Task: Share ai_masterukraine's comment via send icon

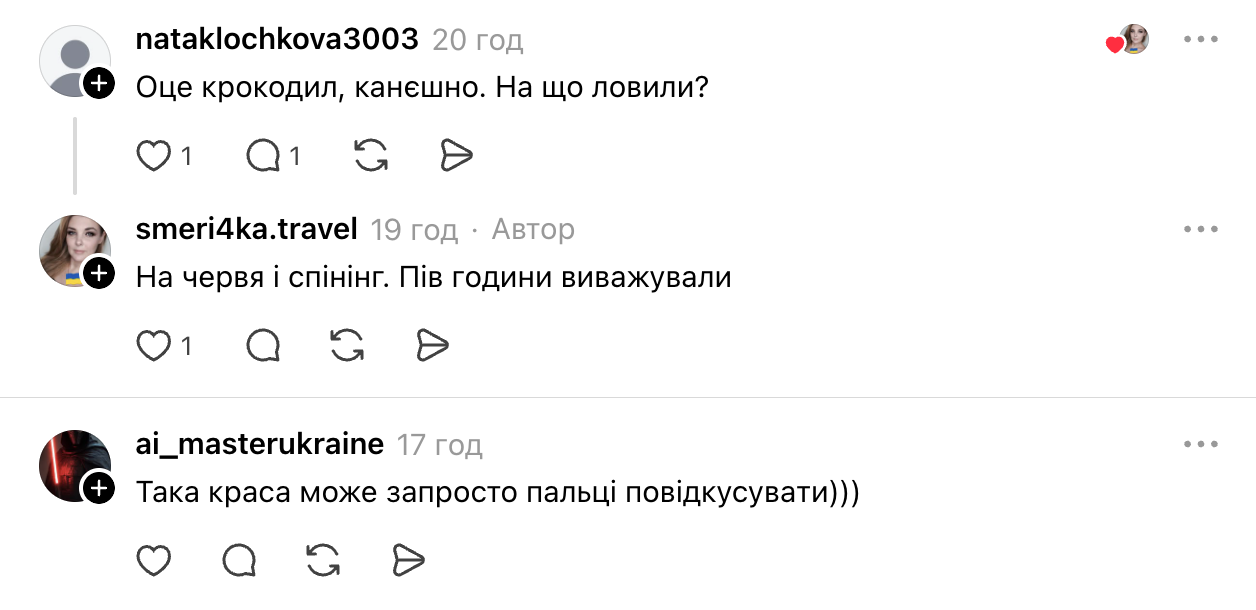Action: [x=408, y=561]
